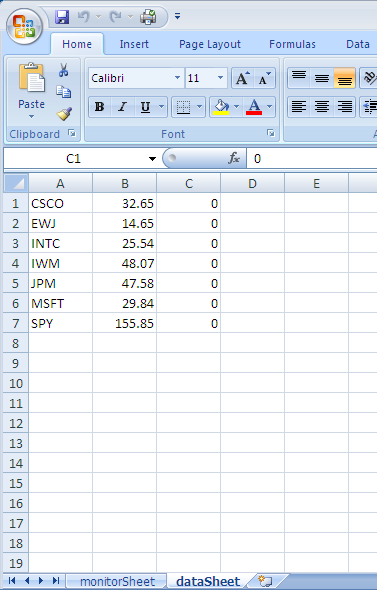Click the font size 11 box
This screenshot has height=590, width=377.
[201, 78]
